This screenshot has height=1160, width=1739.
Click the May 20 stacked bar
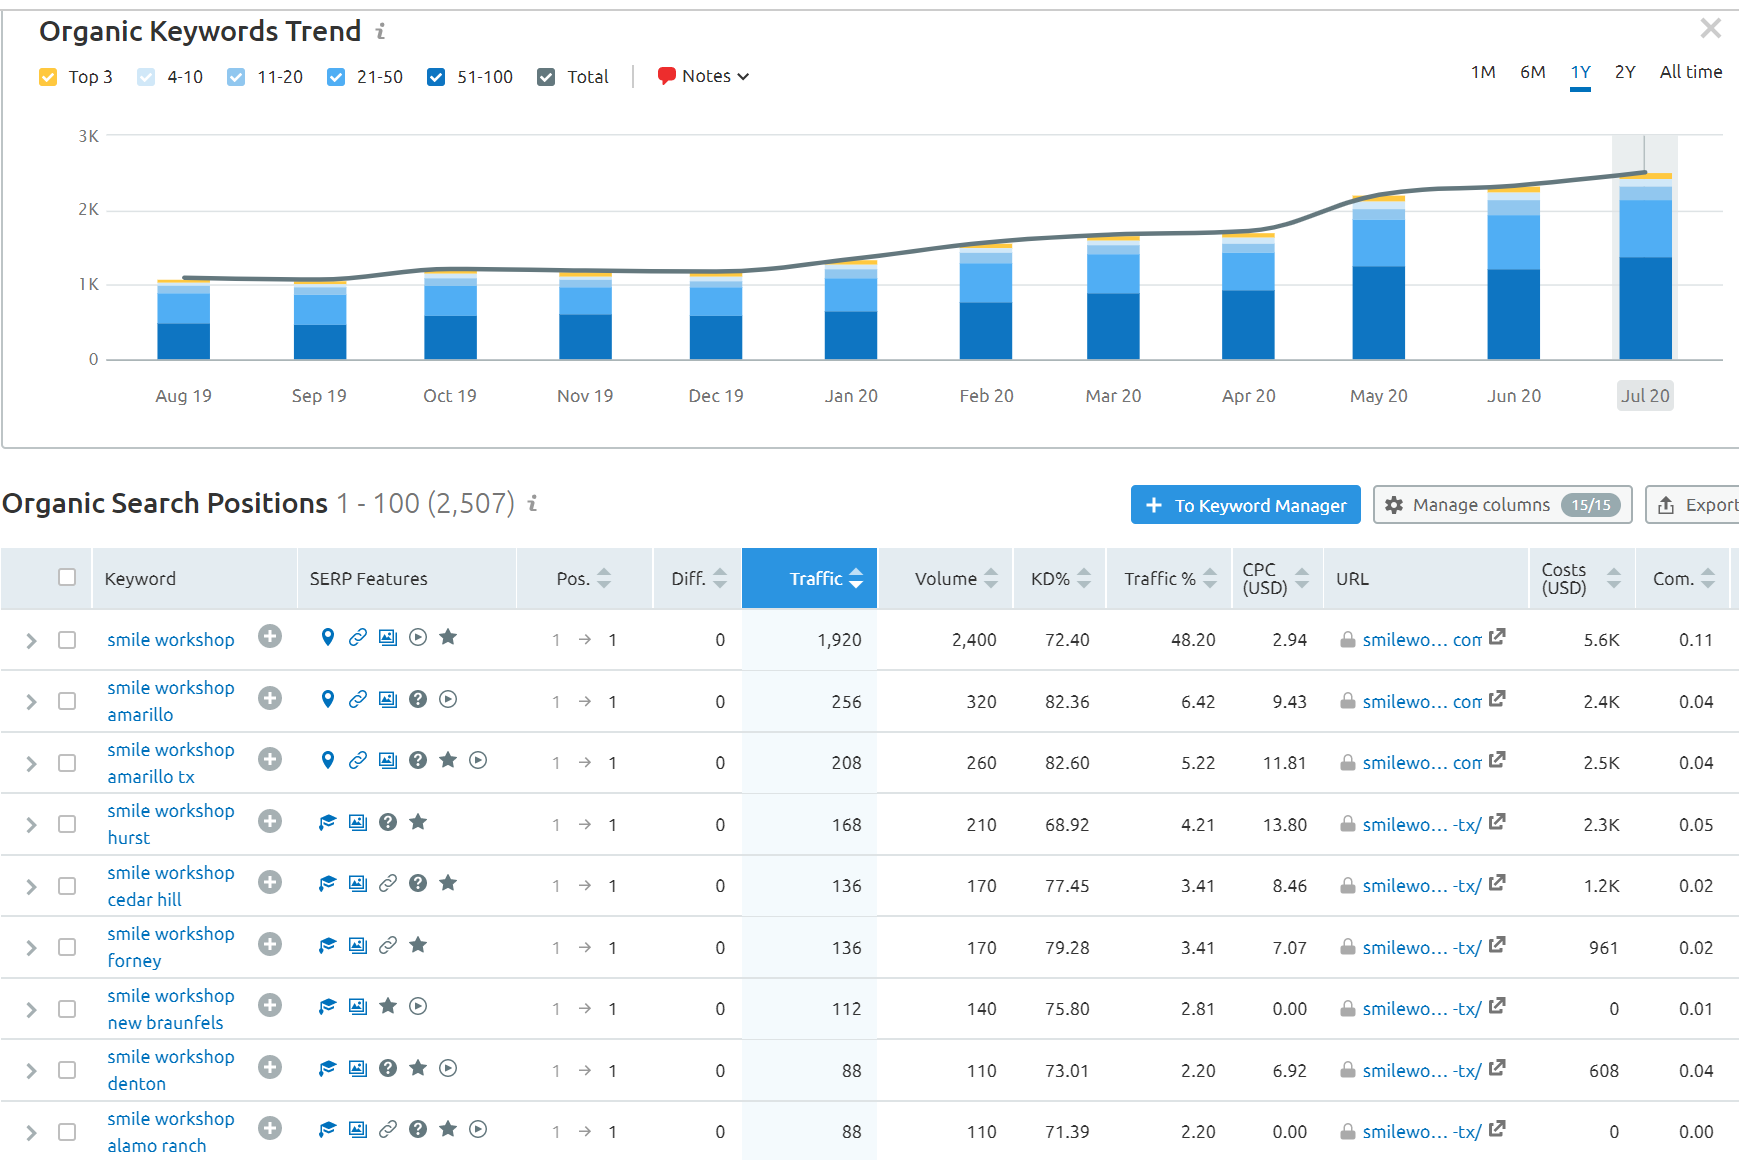1378,277
